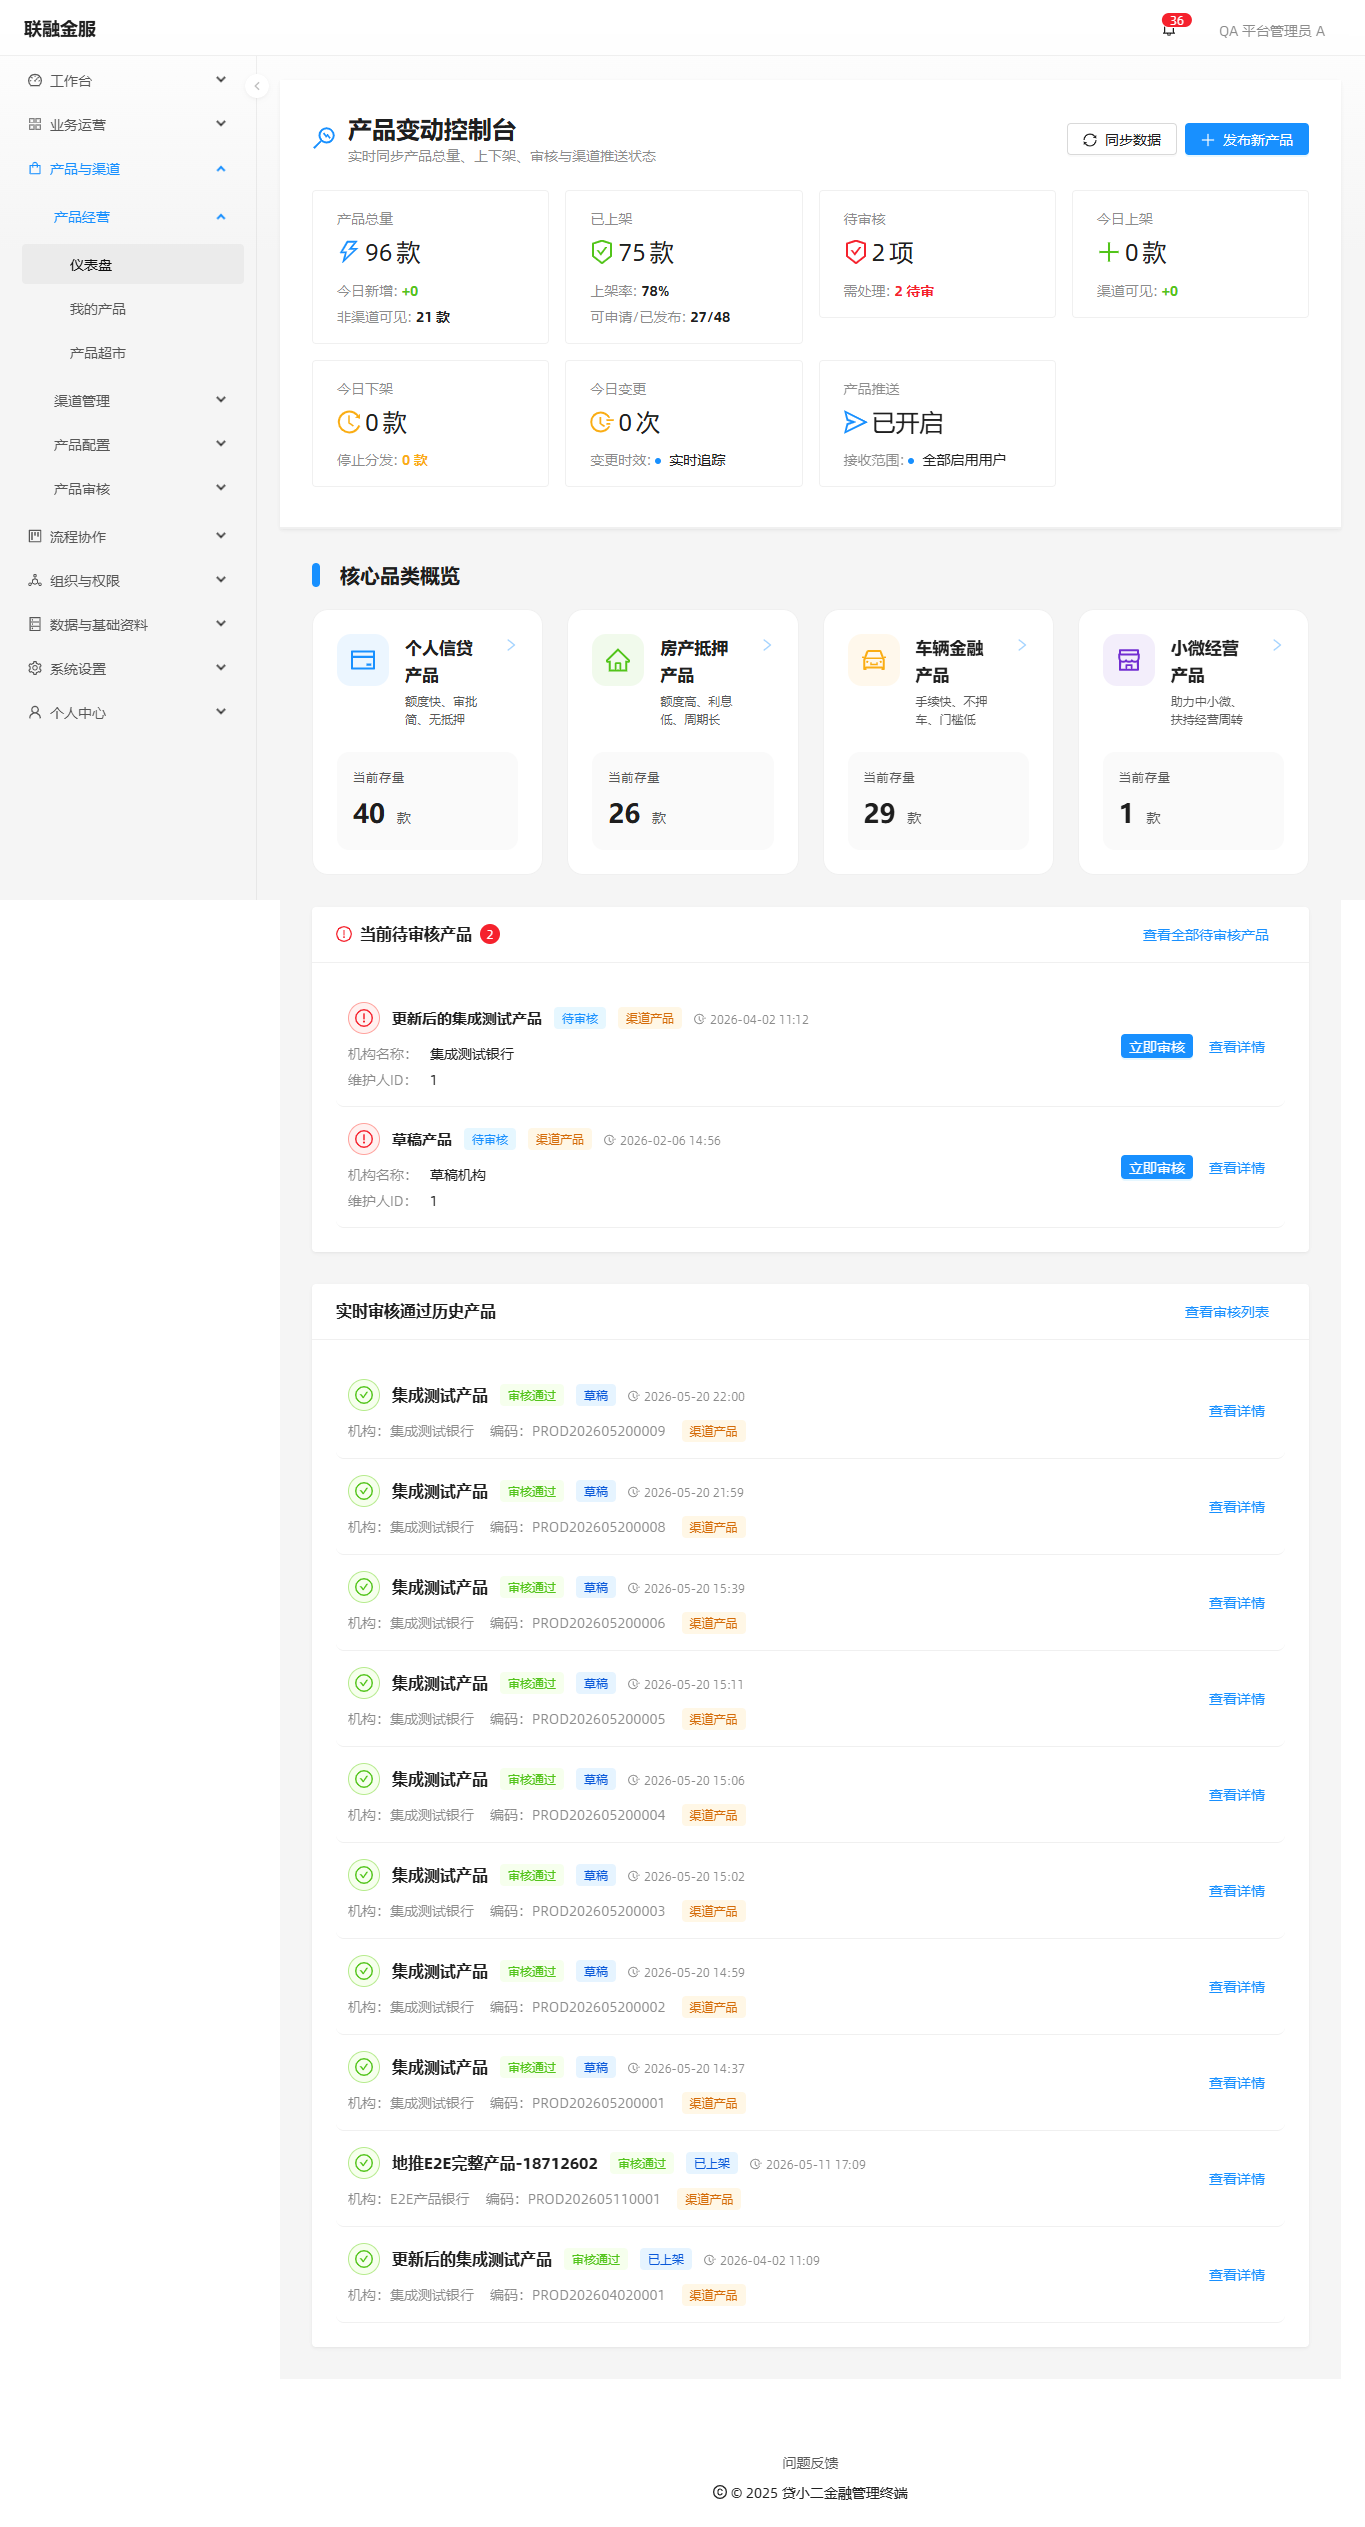This screenshot has width=1365, height=2527.
Task: Open the 查看全部待审核产品 link
Action: click(x=1205, y=935)
